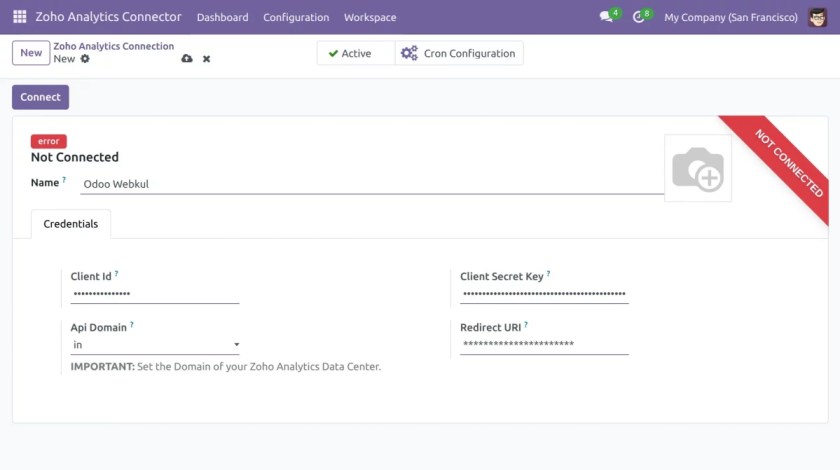Click the Connect button

tap(41, 97)
